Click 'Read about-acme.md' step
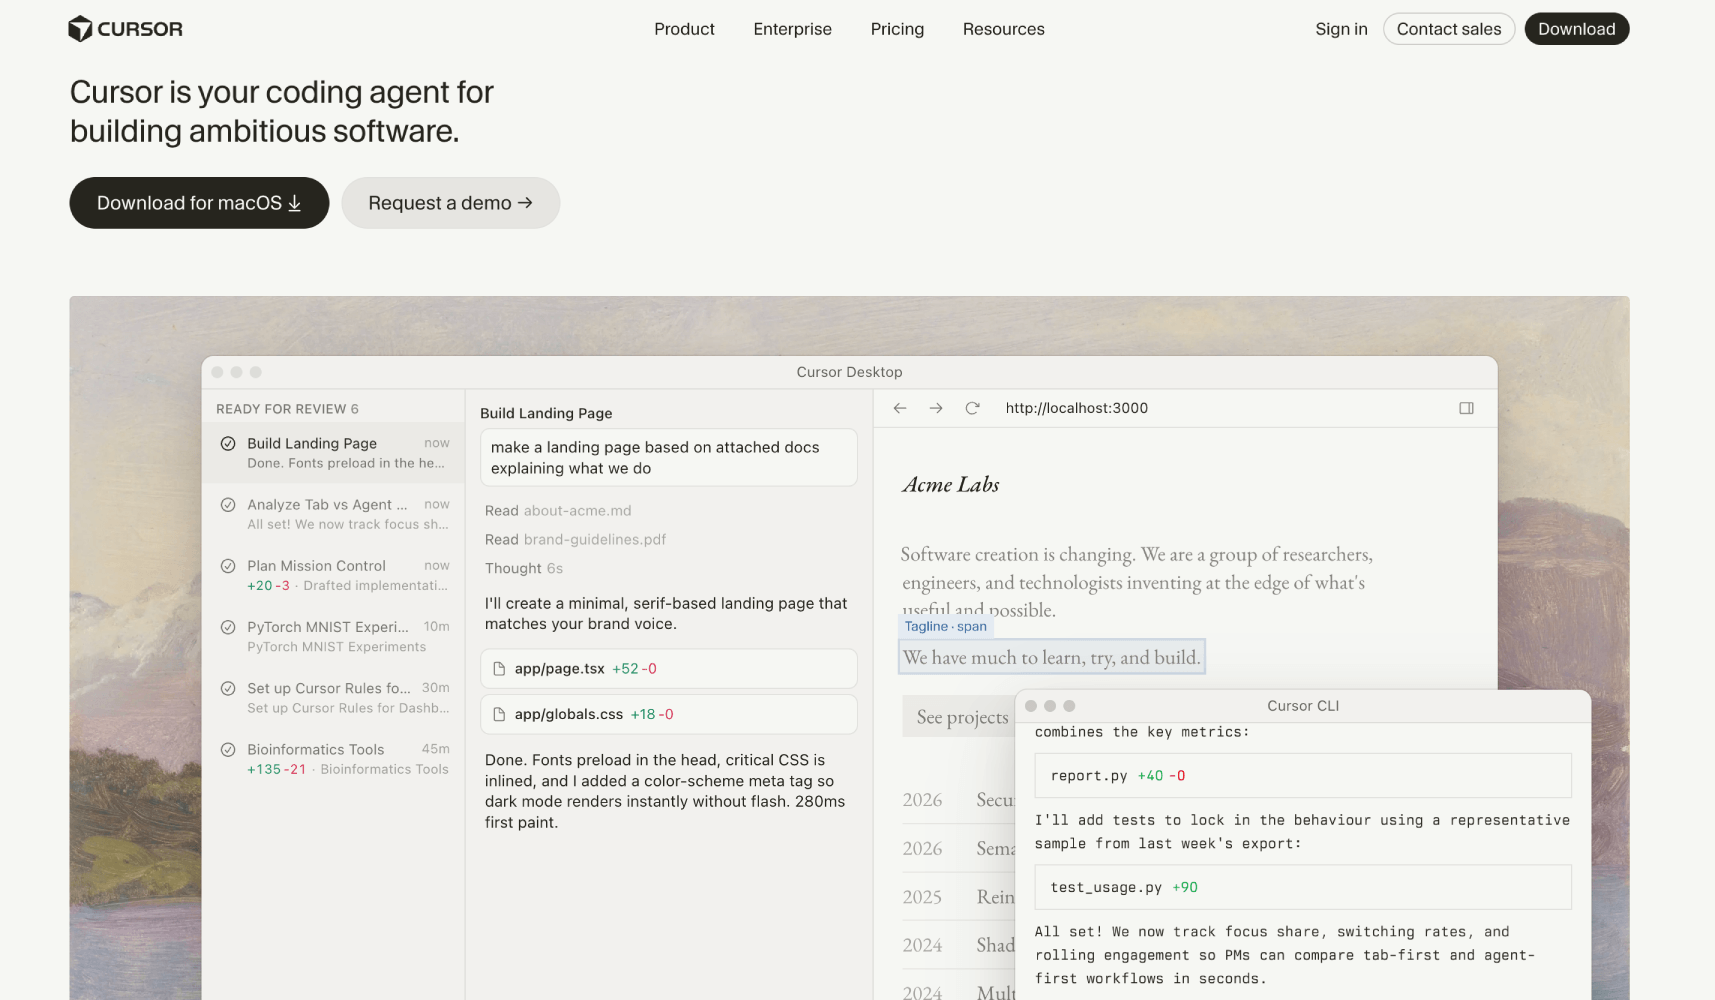 click(x=558, y=511)
